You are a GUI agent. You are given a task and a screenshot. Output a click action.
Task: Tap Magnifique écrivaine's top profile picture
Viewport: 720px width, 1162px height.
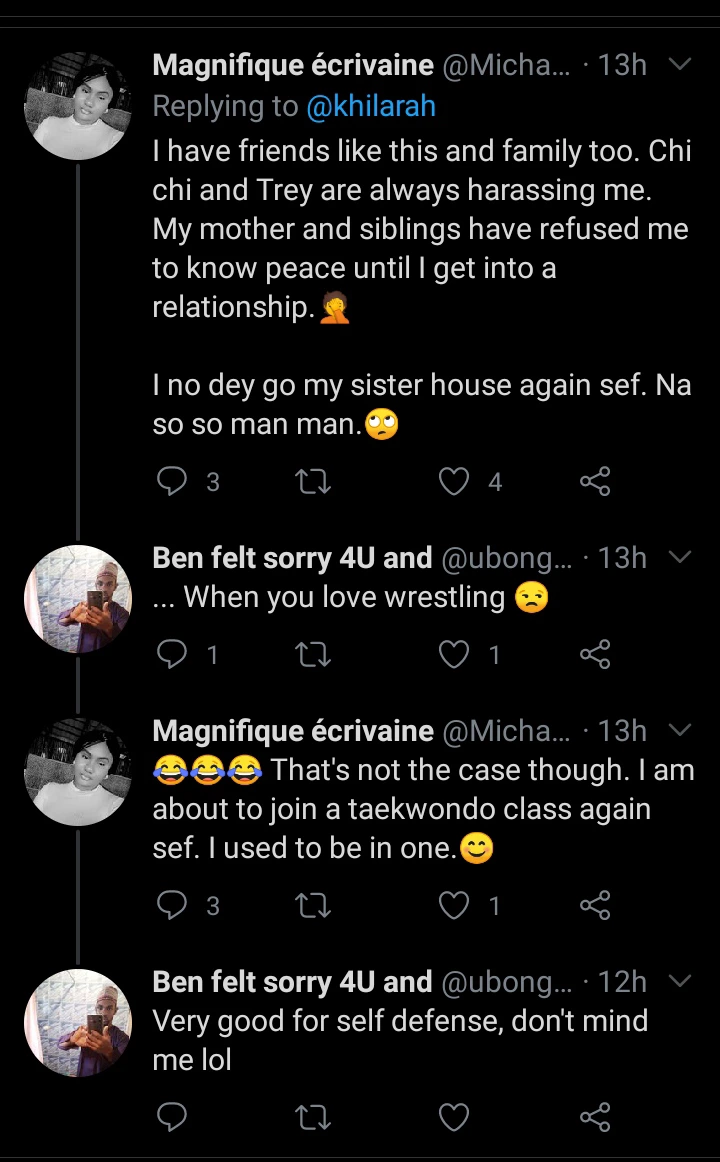78,106
